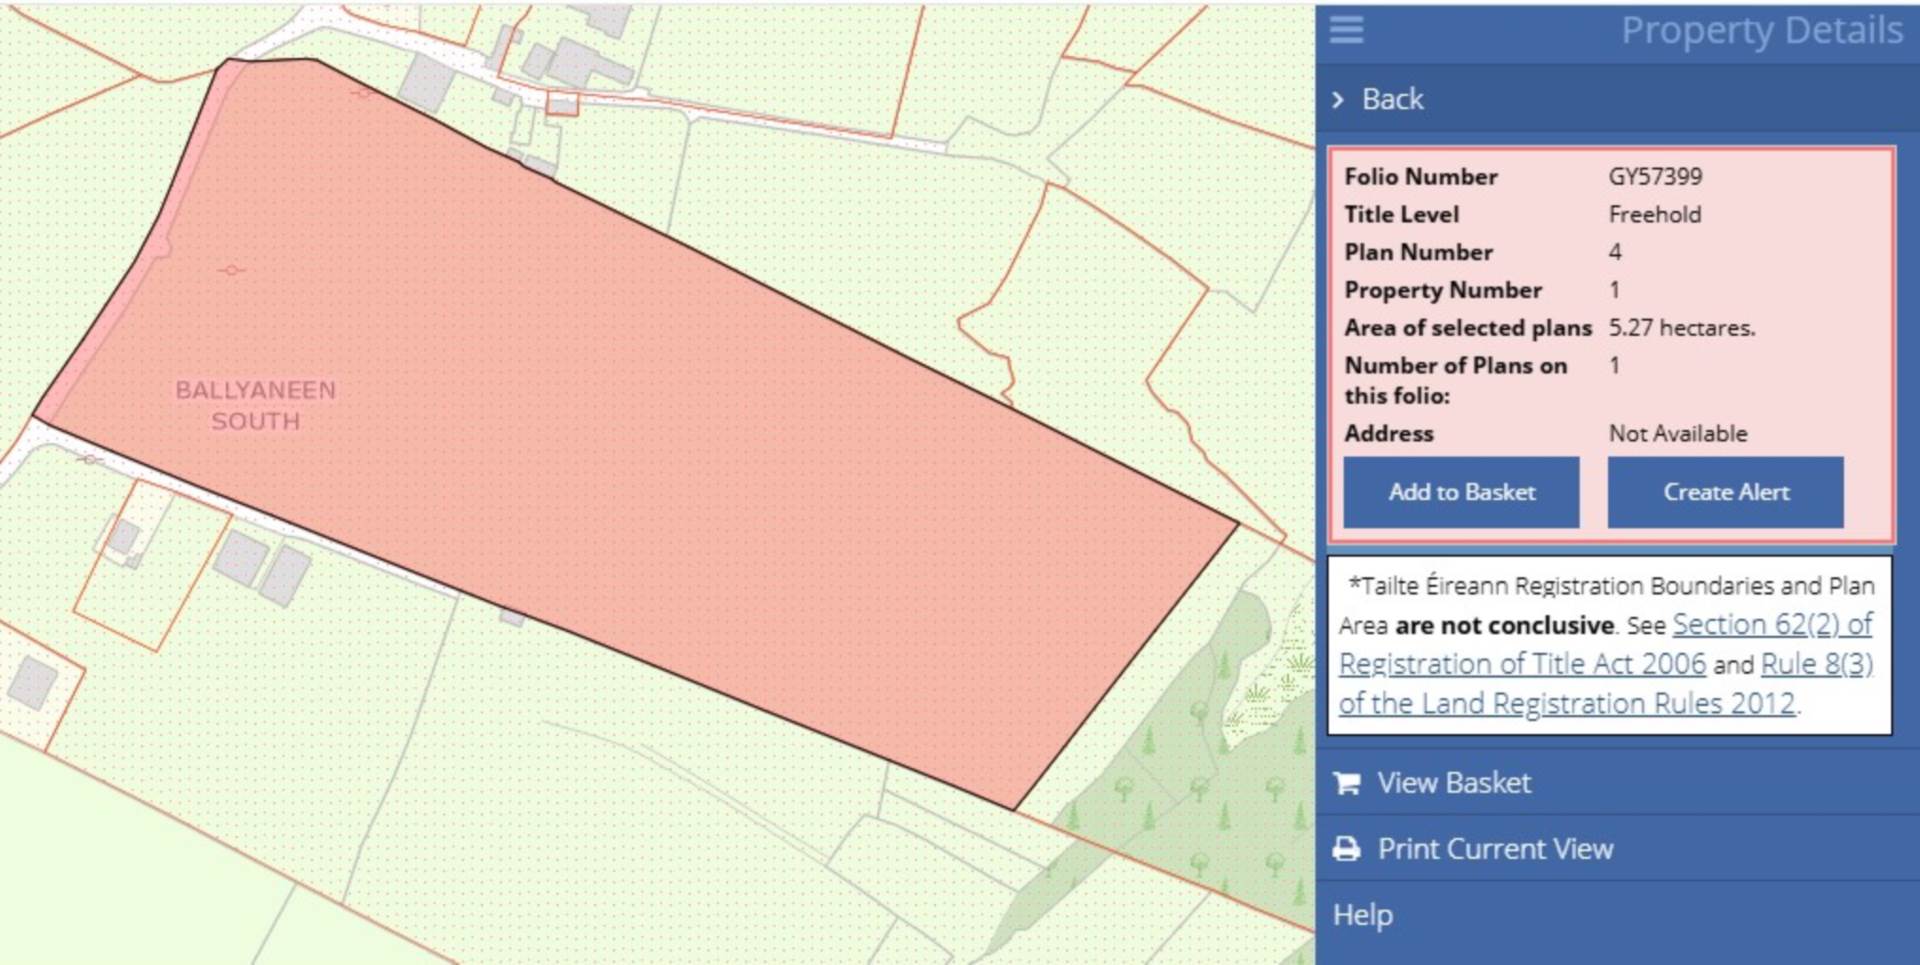1920x965 pixels.
Task: Go back using the Back label
Action: pos(1392,99)
